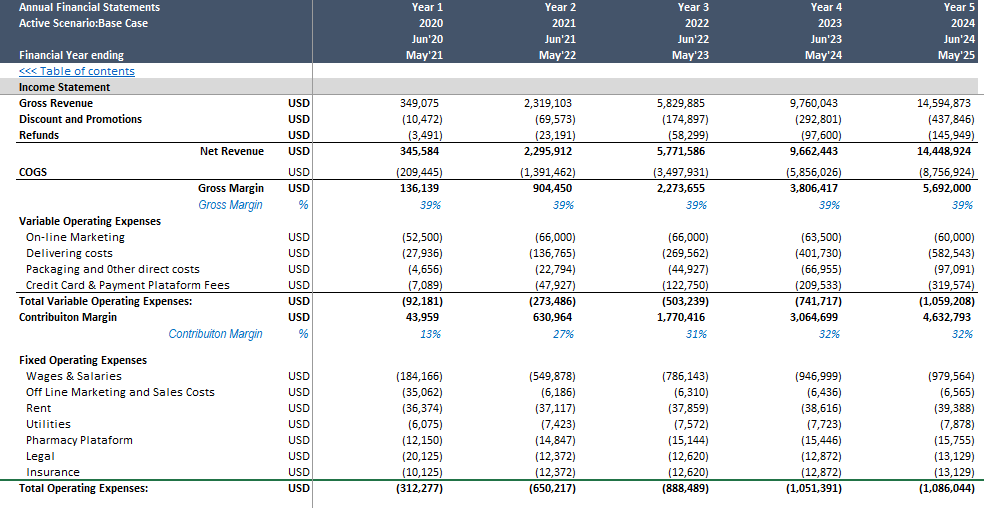Click Active Scenario:Base Case header cell

pos(83,23)
